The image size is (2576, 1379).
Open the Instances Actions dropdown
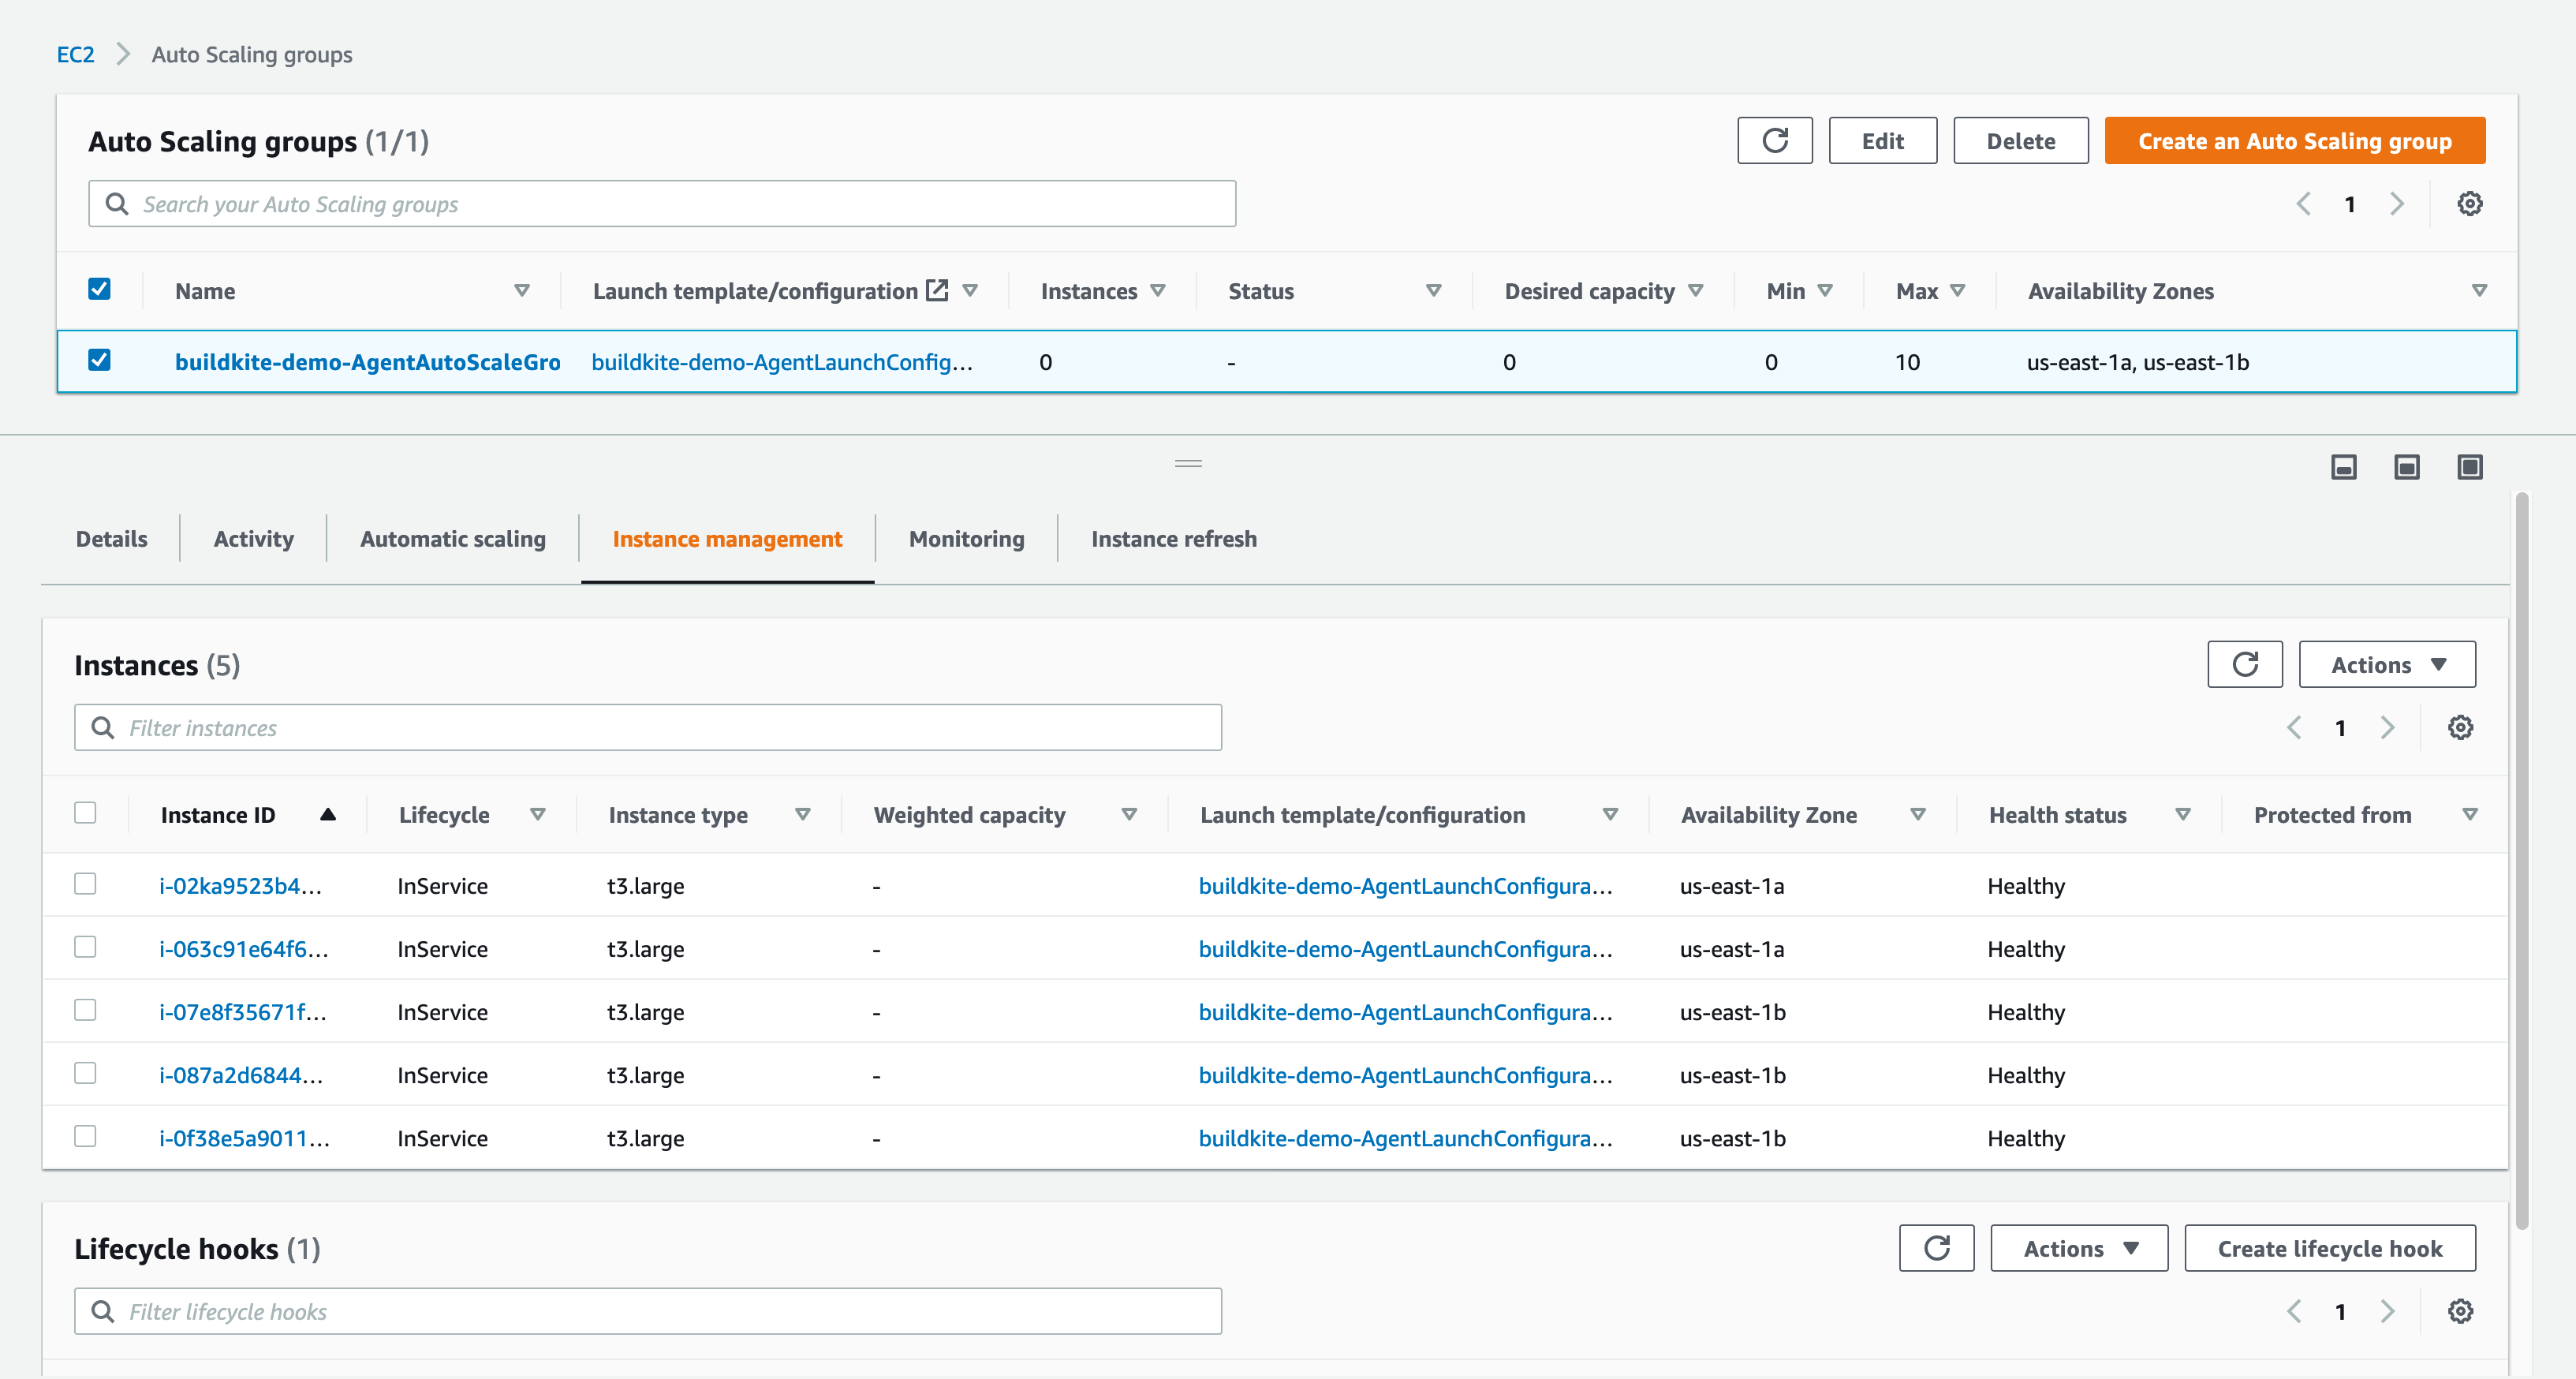tap(2387, 664)
